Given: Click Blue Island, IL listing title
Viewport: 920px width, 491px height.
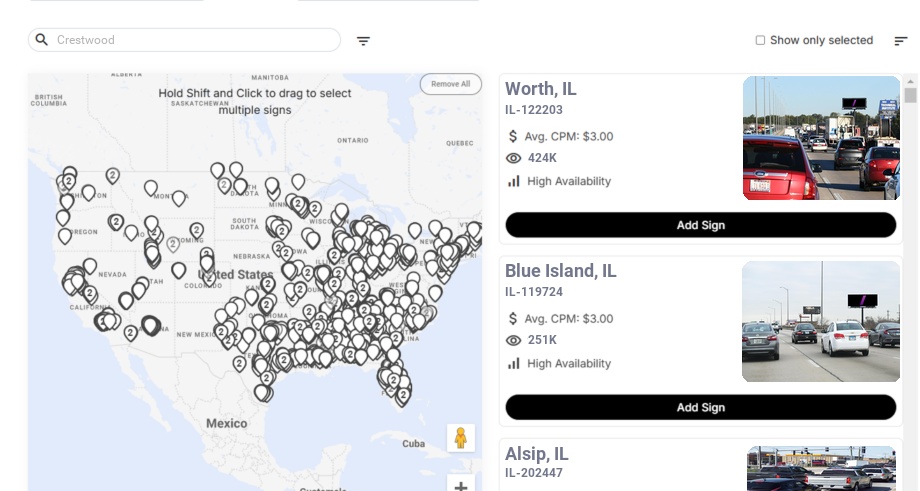Looking at the screenshot, I should tap(561, 271).
